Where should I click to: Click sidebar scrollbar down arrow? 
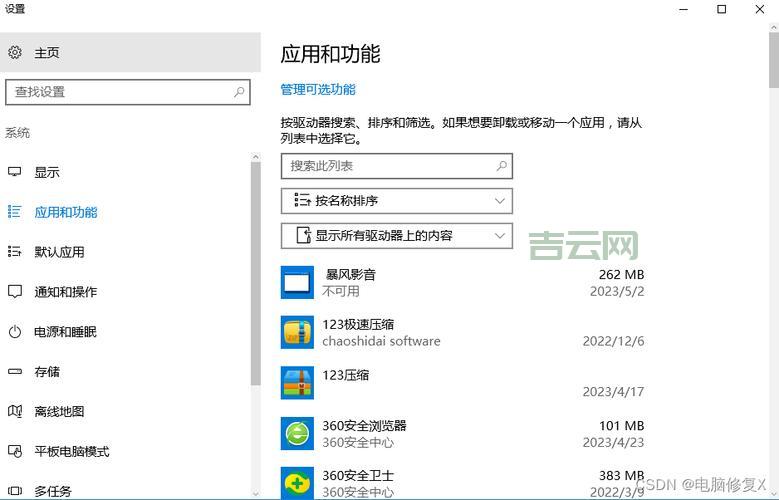point(255,494)
